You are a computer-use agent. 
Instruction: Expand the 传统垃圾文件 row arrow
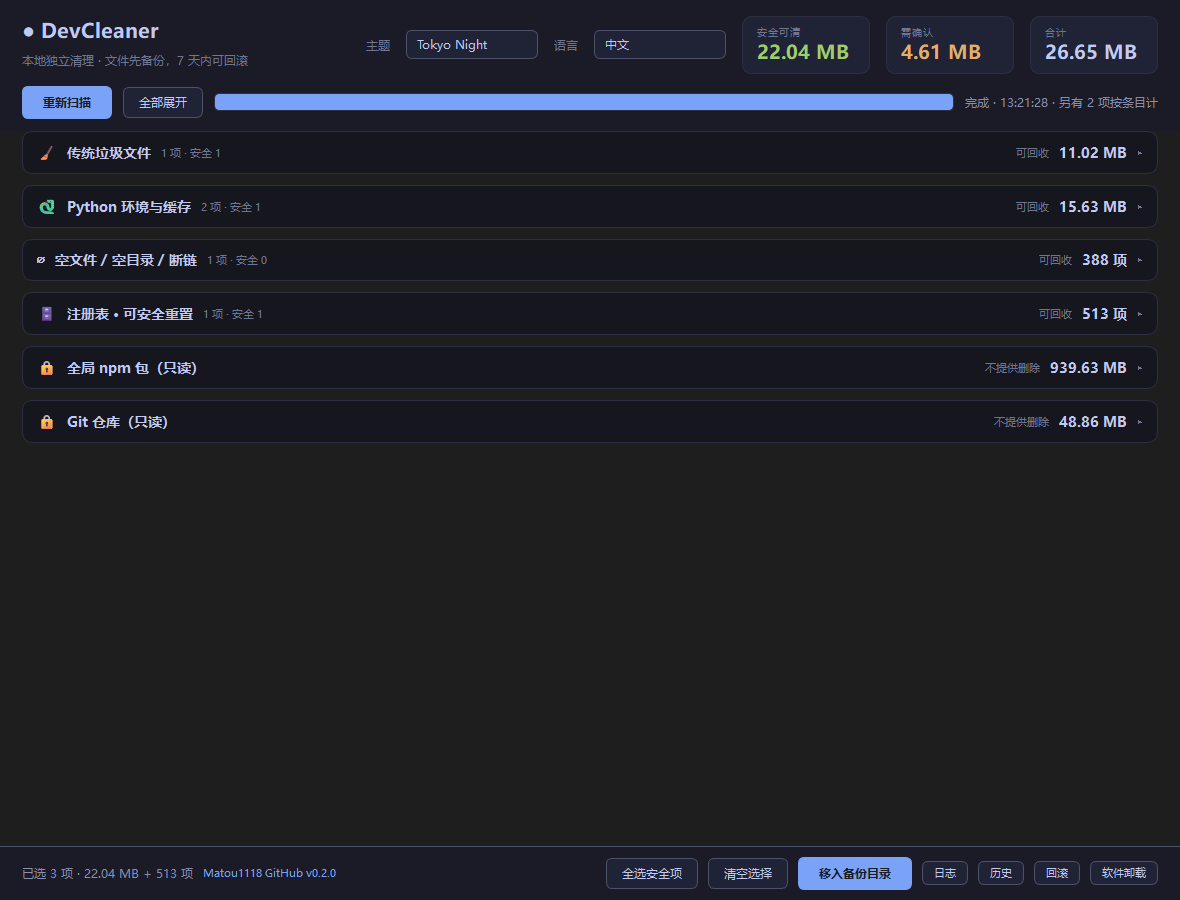click(1140, 153)
